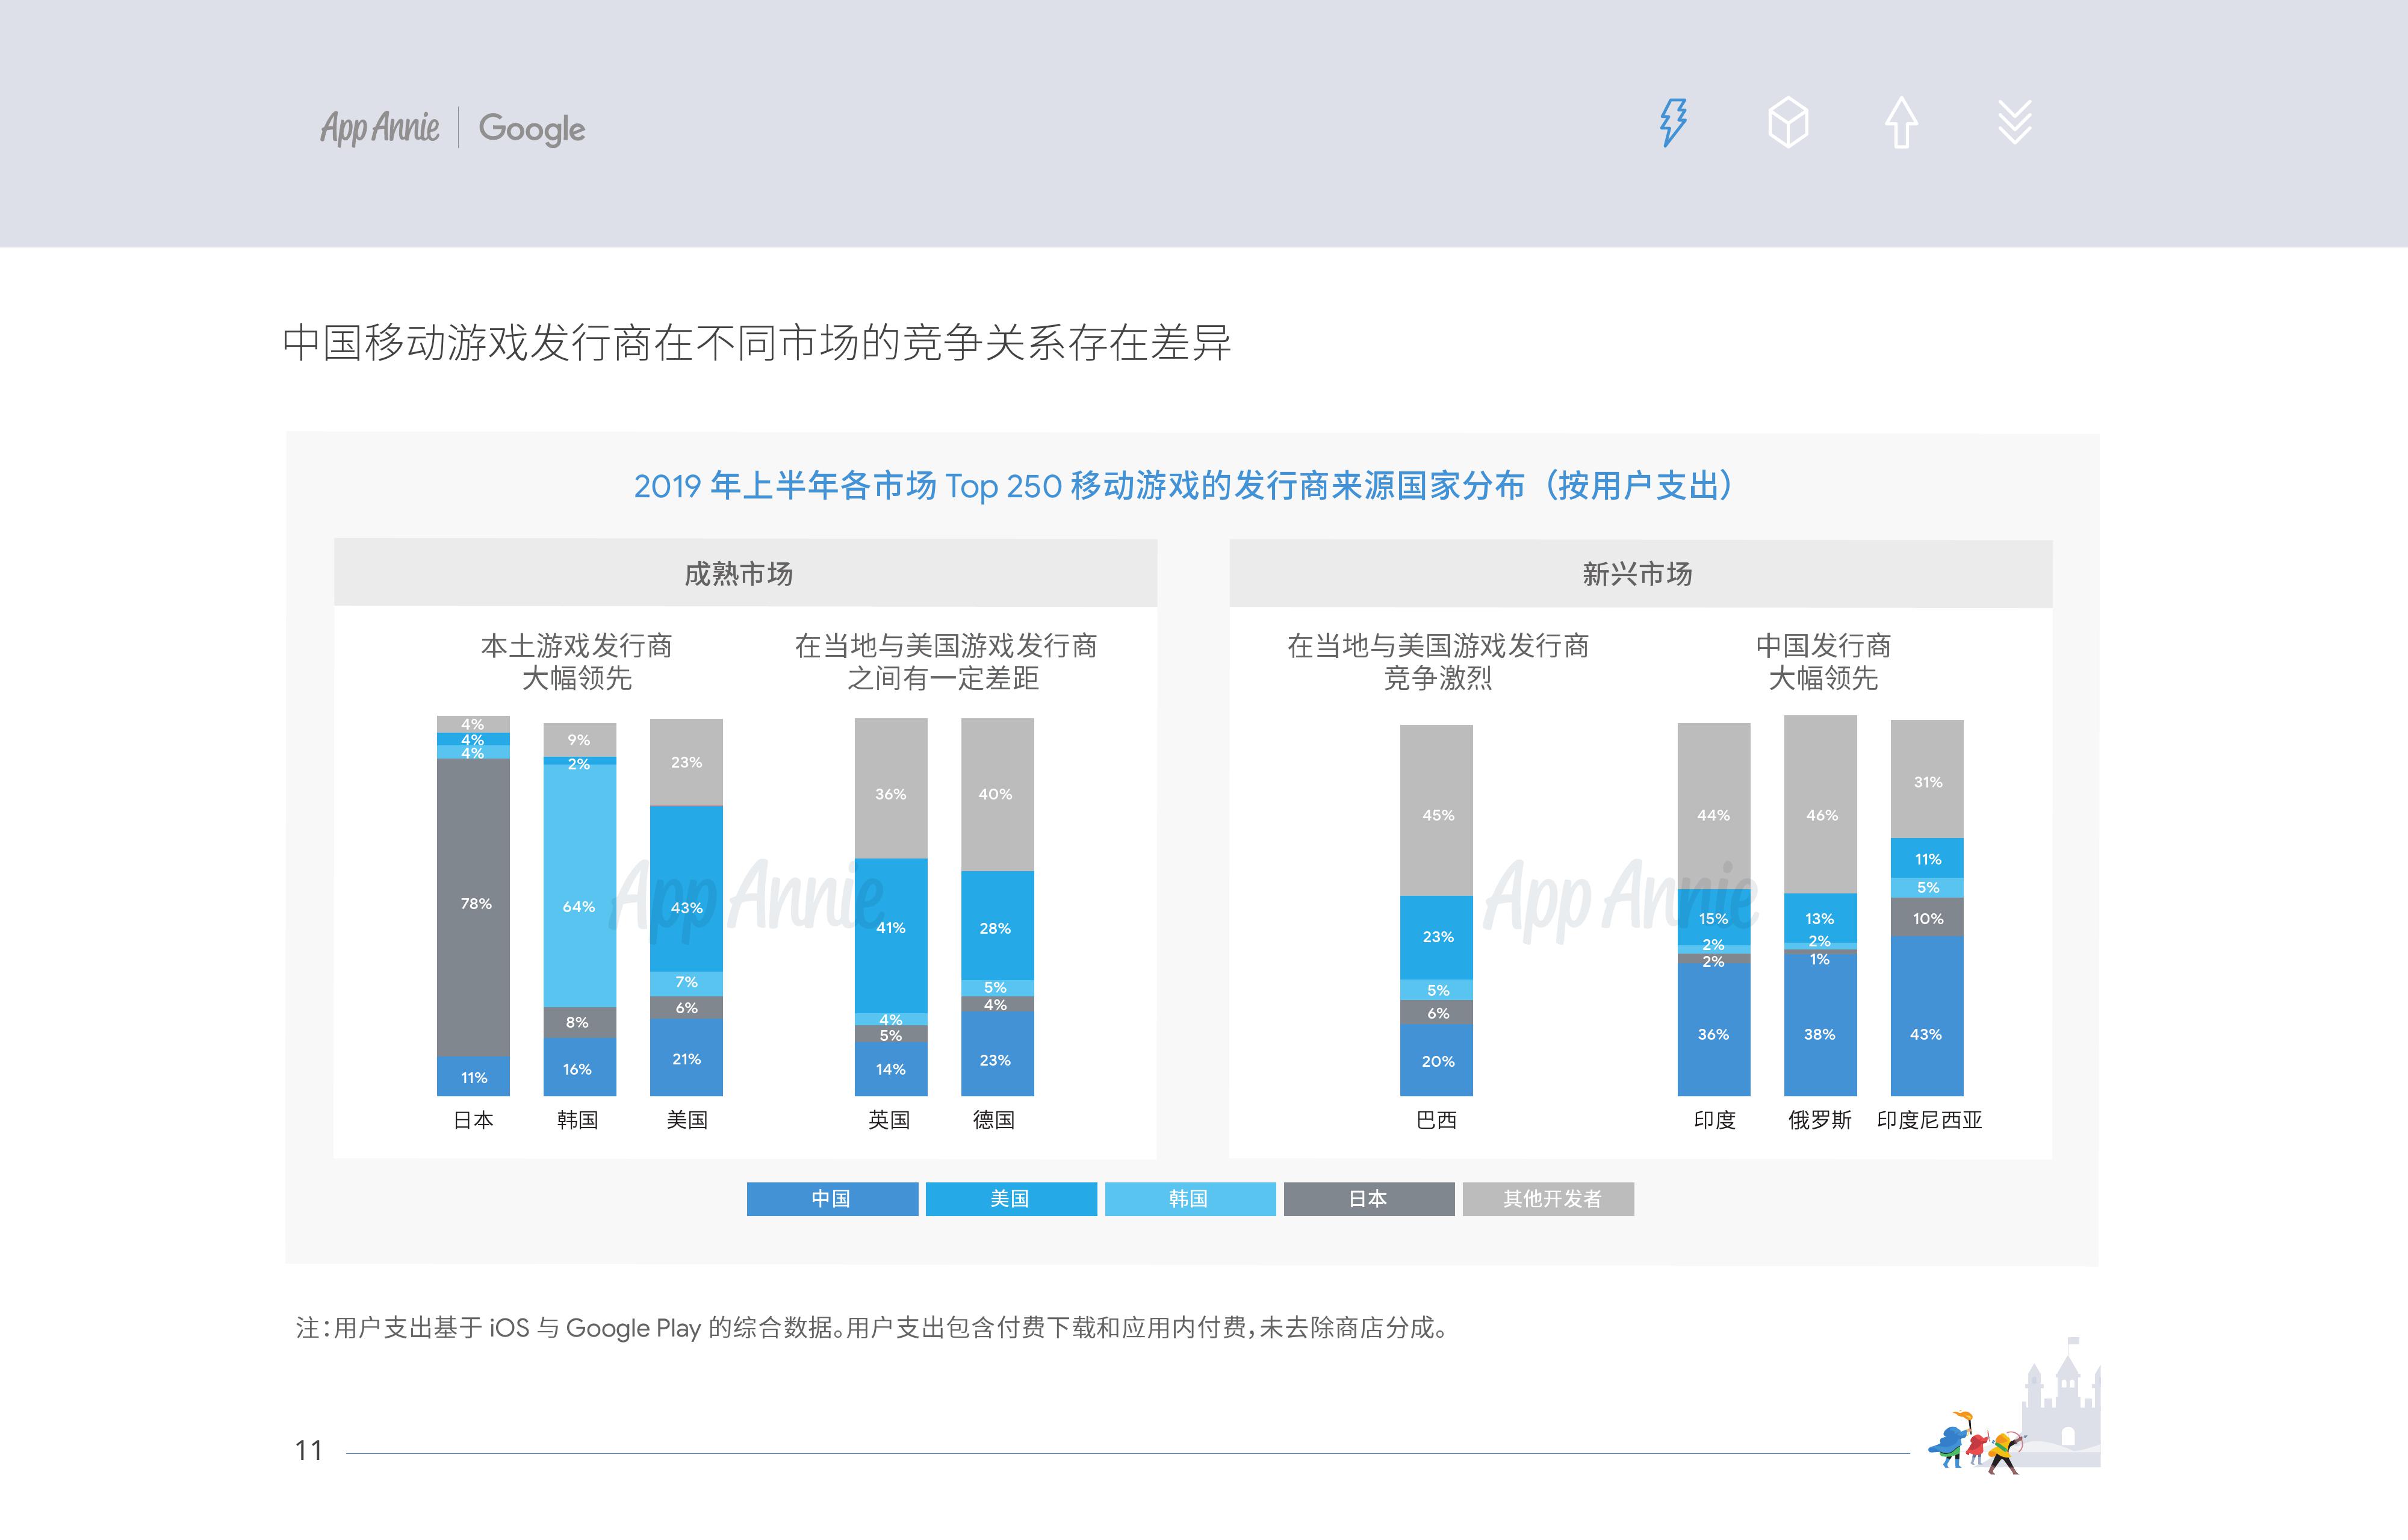The image size is (2408, 1540).
Task: Click the Google logo
Action: (x=532, y=129)
